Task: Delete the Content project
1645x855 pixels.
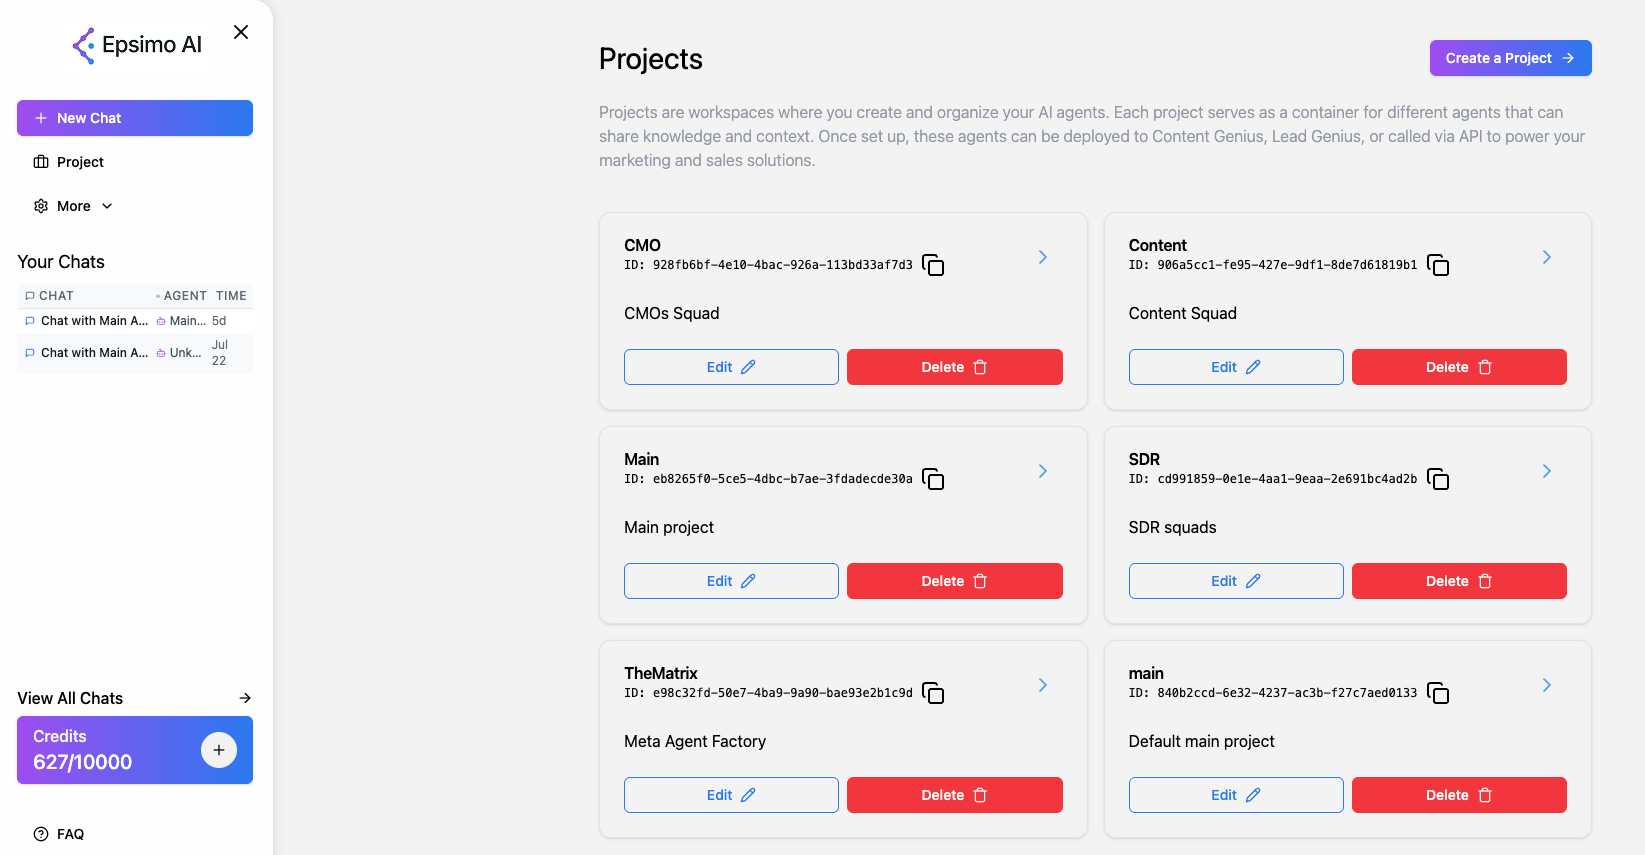Action: point(1458,367)
